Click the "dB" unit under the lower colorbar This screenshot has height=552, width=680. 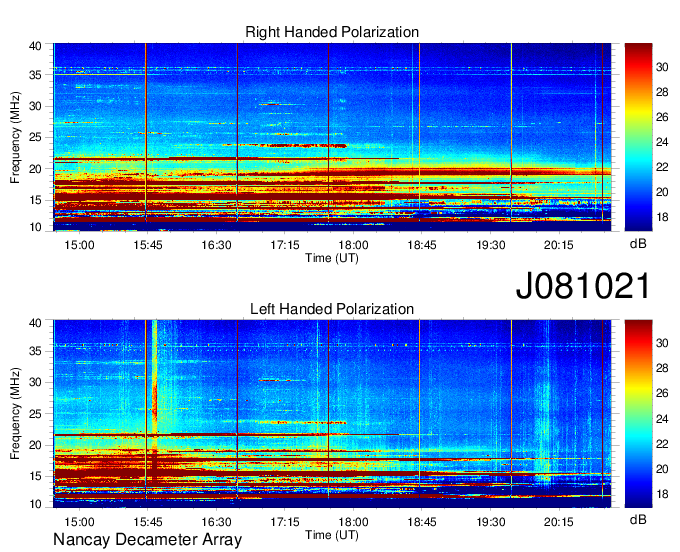coord(638,519)
